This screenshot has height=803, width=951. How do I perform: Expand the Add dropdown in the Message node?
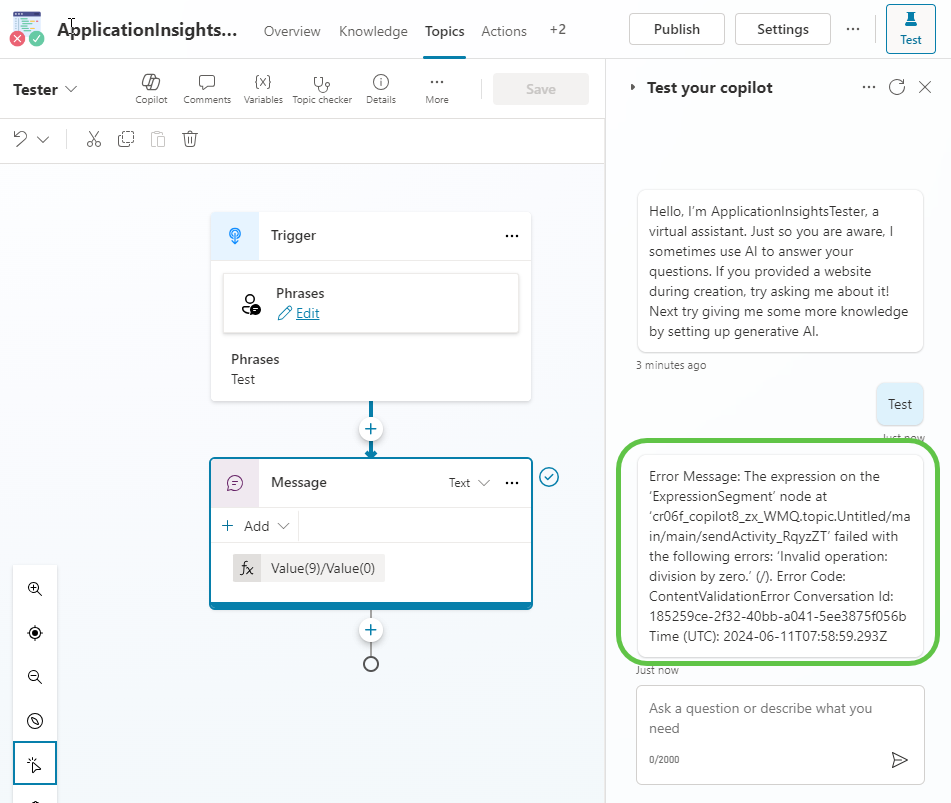point(254,525)
